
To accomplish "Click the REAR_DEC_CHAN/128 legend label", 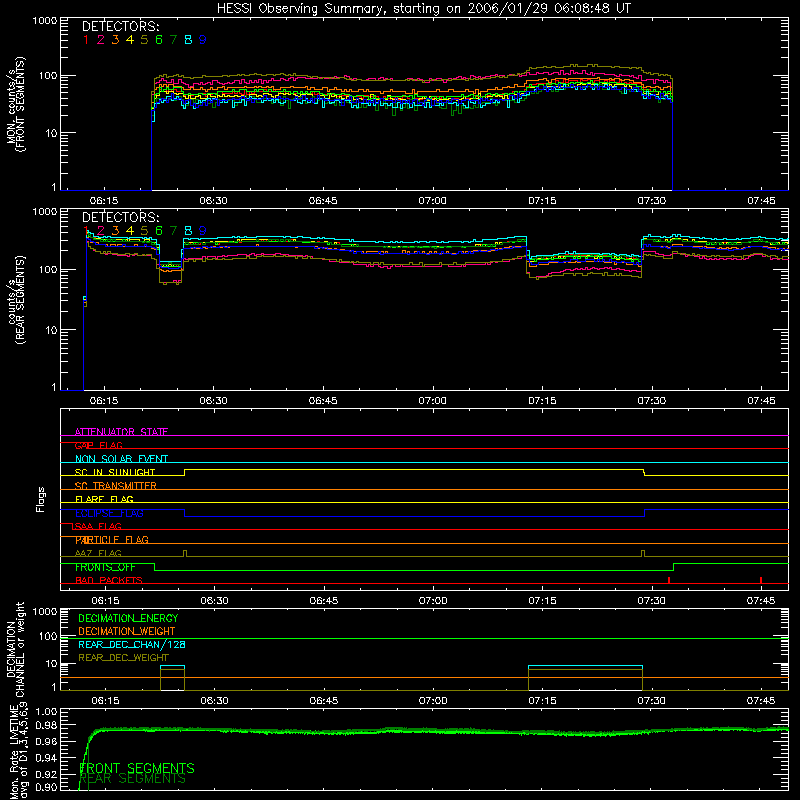I will click(x=132, y=645).
